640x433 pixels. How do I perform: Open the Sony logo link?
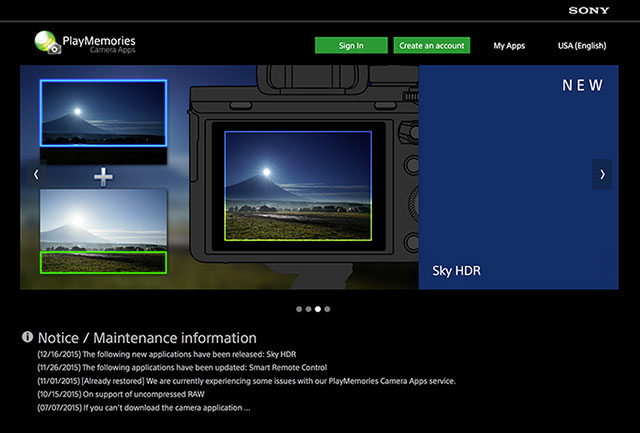(x=589, y=11)
